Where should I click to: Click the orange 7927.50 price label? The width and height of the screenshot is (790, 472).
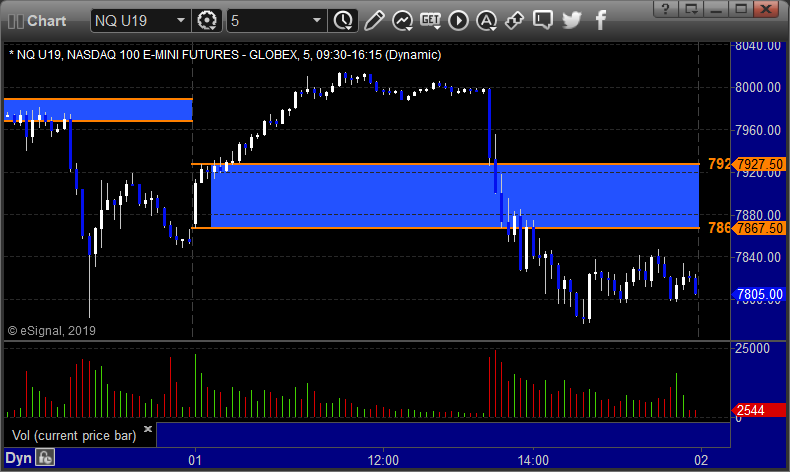[x=760, y=164]
